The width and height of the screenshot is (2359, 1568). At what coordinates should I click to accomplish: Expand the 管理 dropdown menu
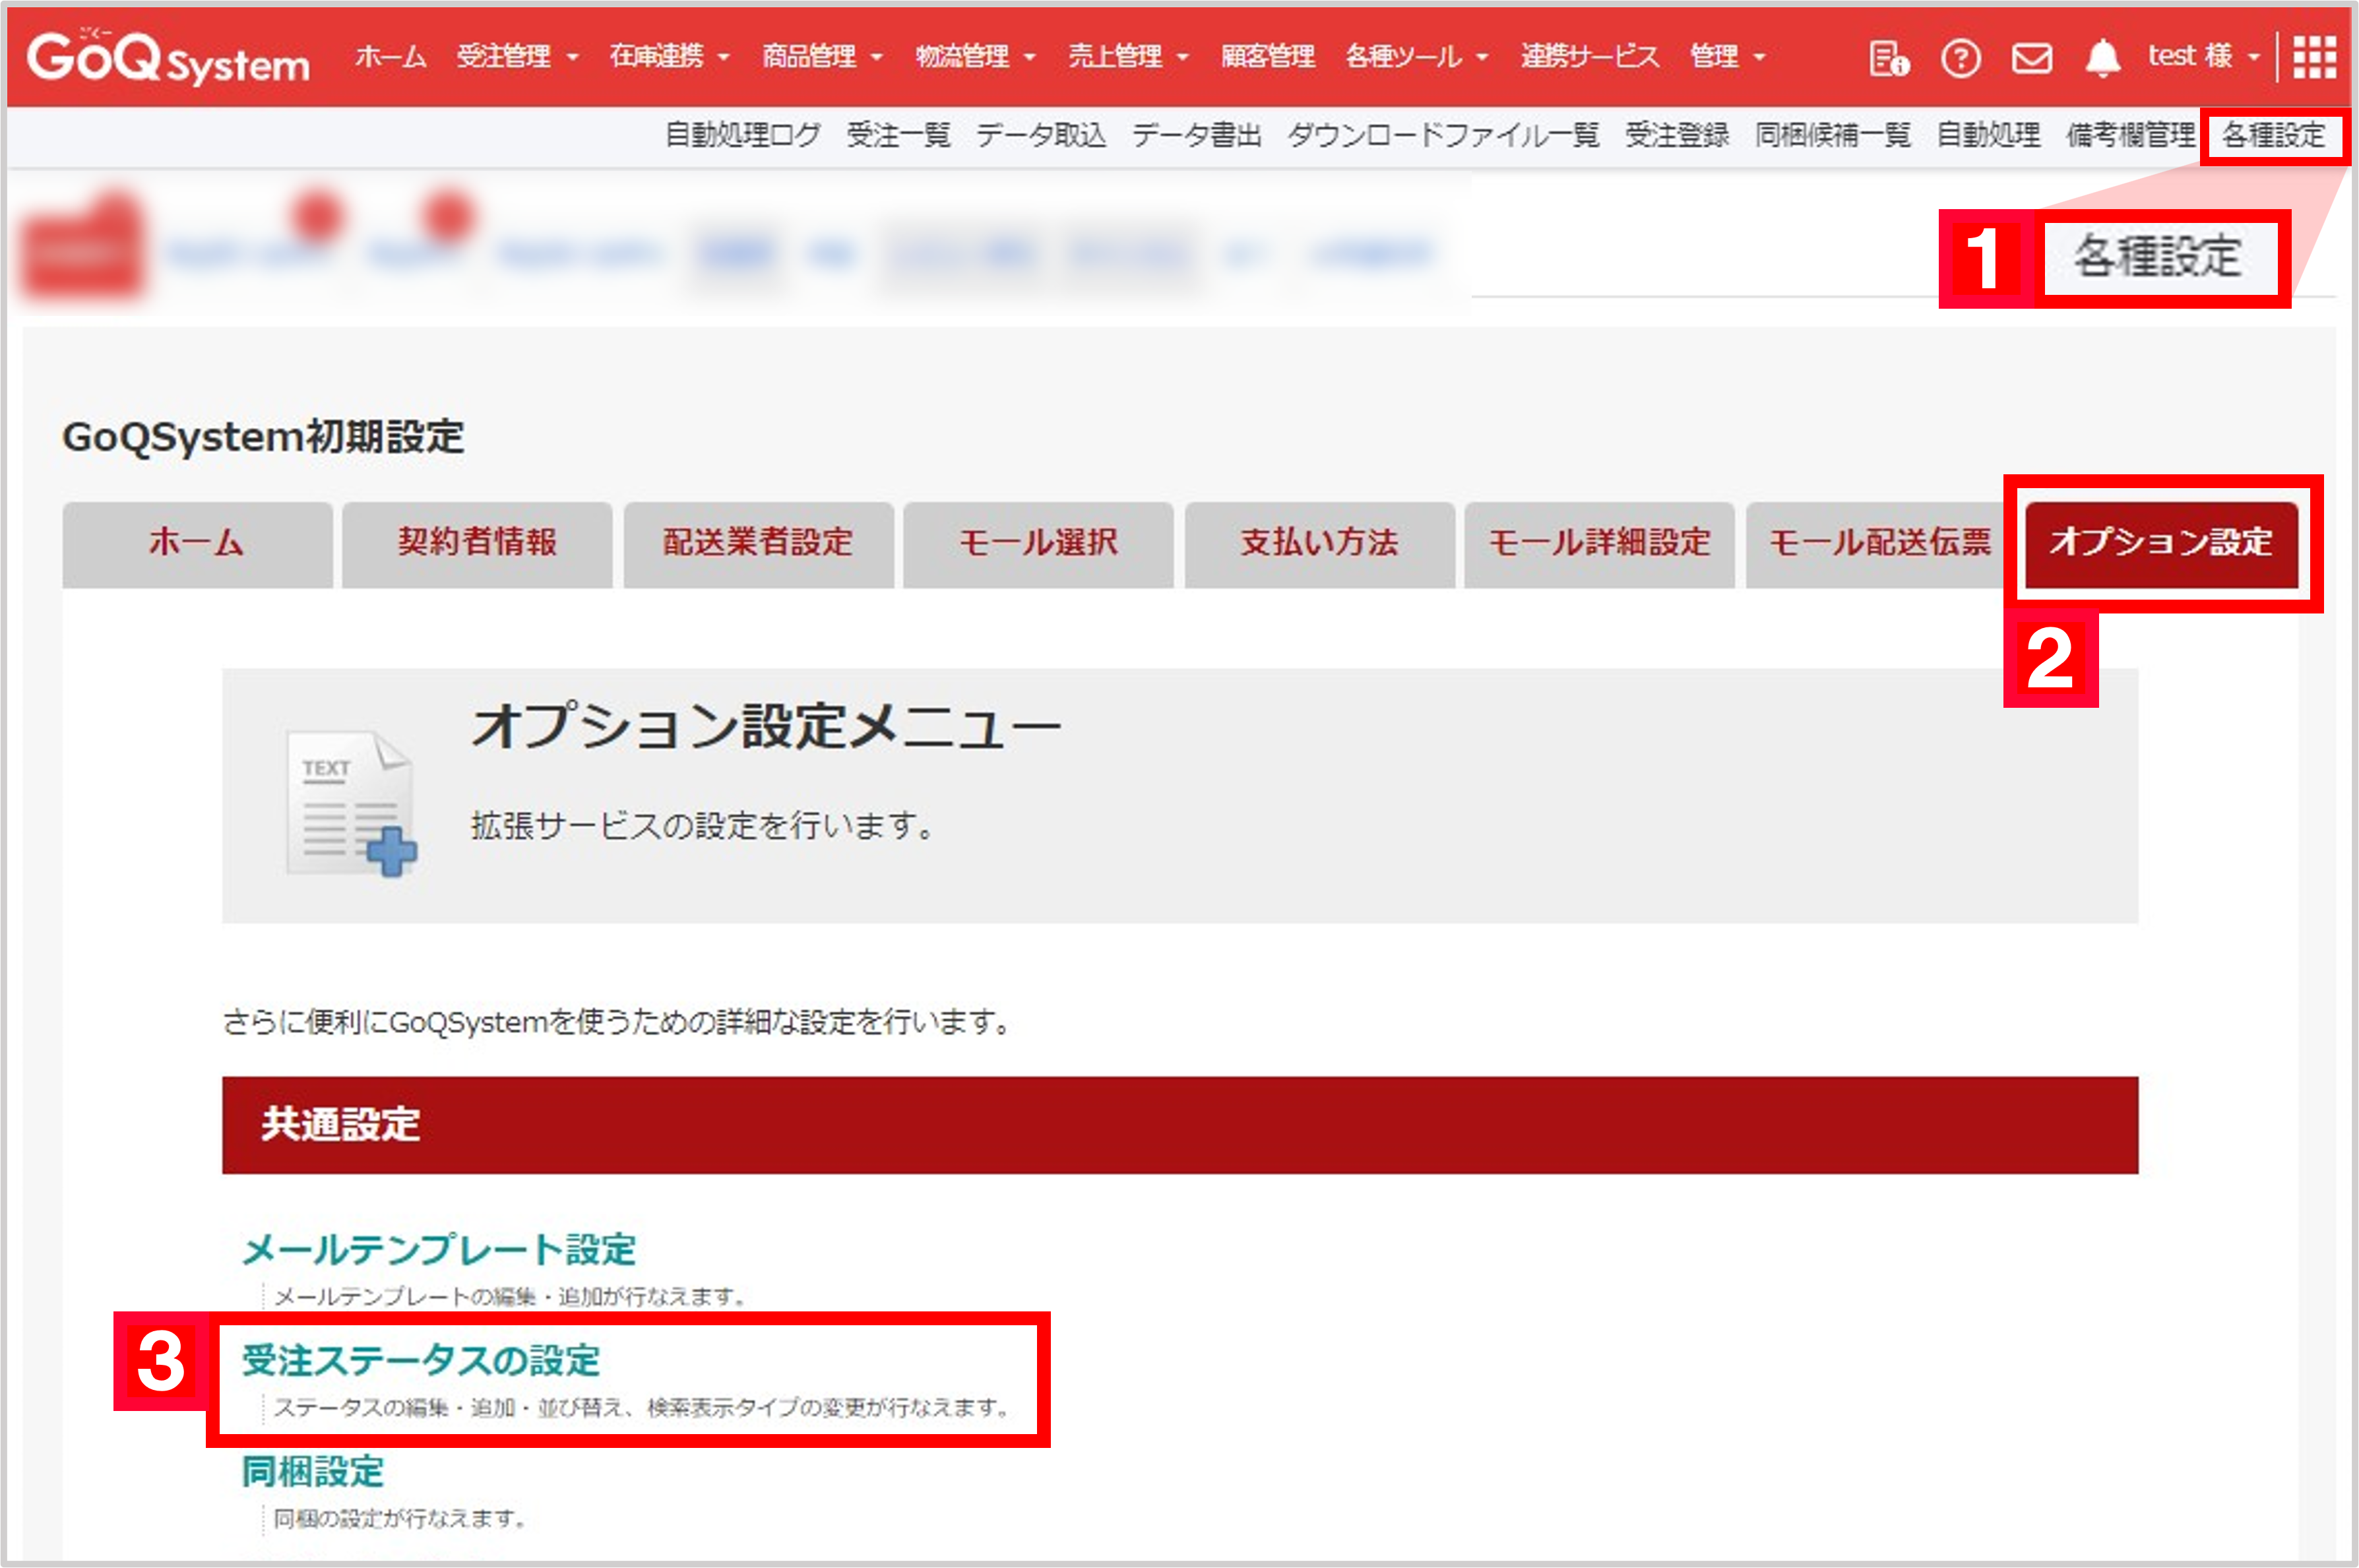pos(1727,56)
